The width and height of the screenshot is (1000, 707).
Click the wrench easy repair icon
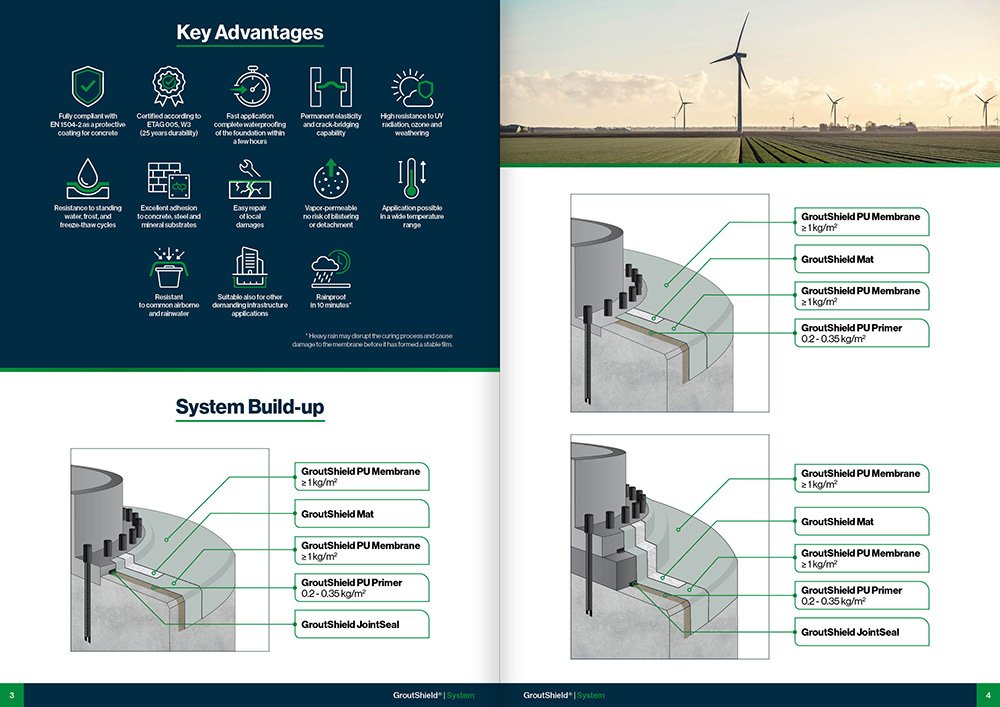pos(250,179)
